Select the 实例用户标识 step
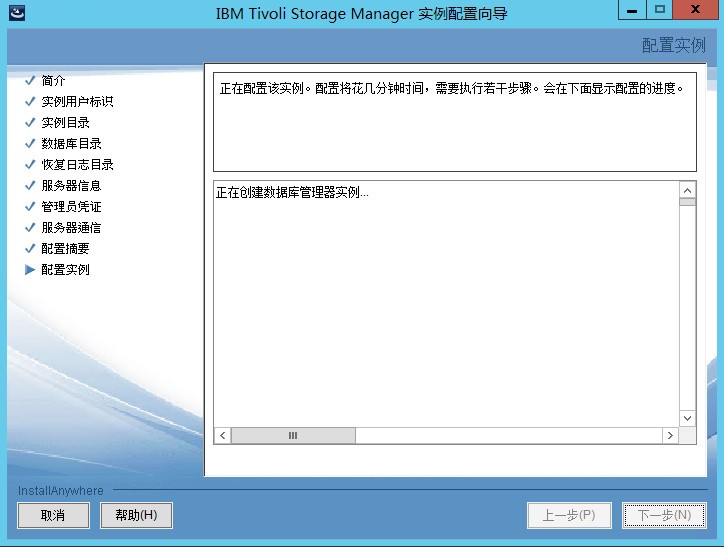 coord(77,102)
